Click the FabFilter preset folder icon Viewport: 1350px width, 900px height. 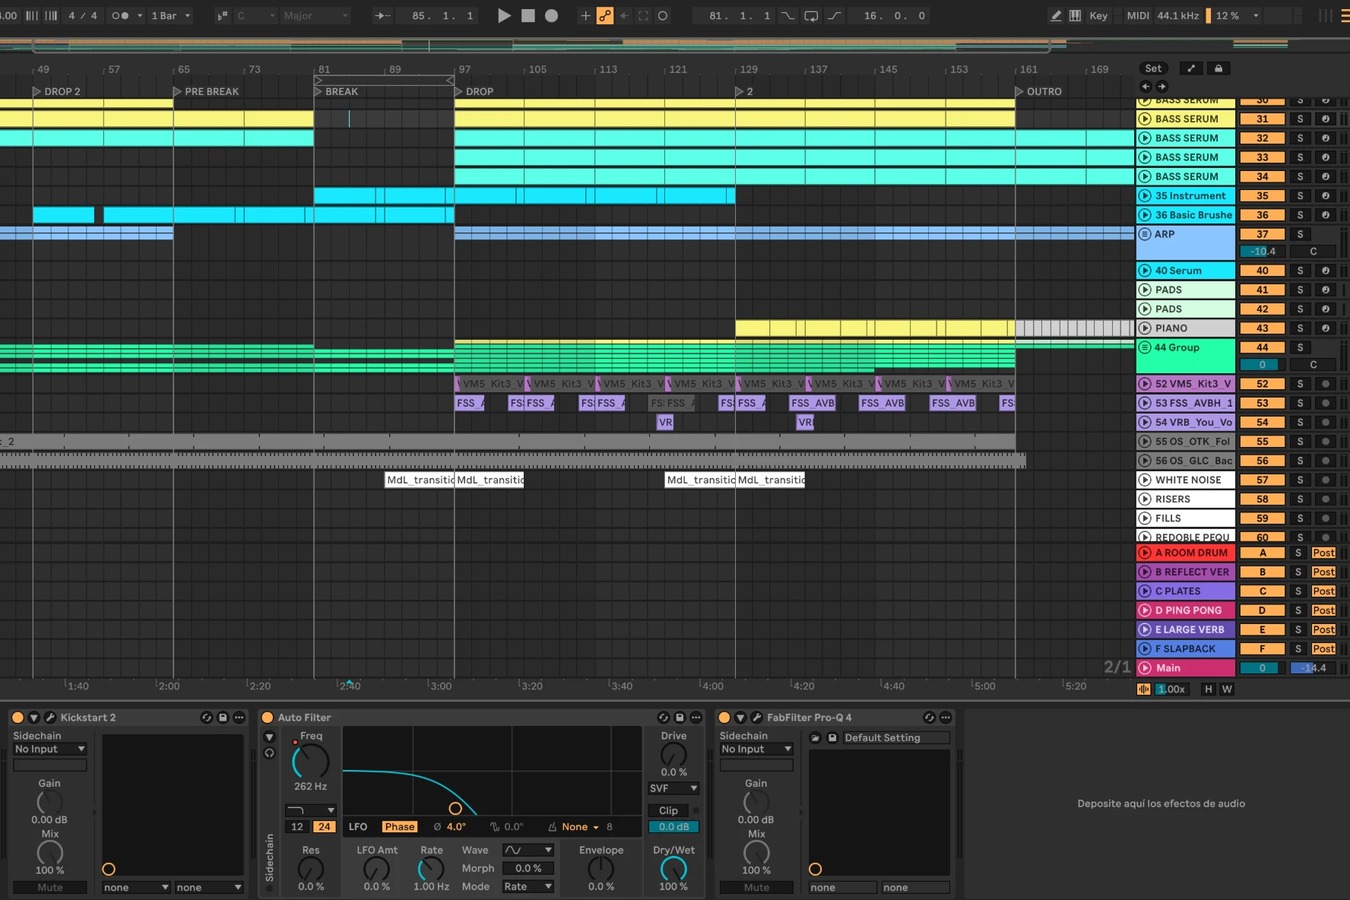pos(815,738)
